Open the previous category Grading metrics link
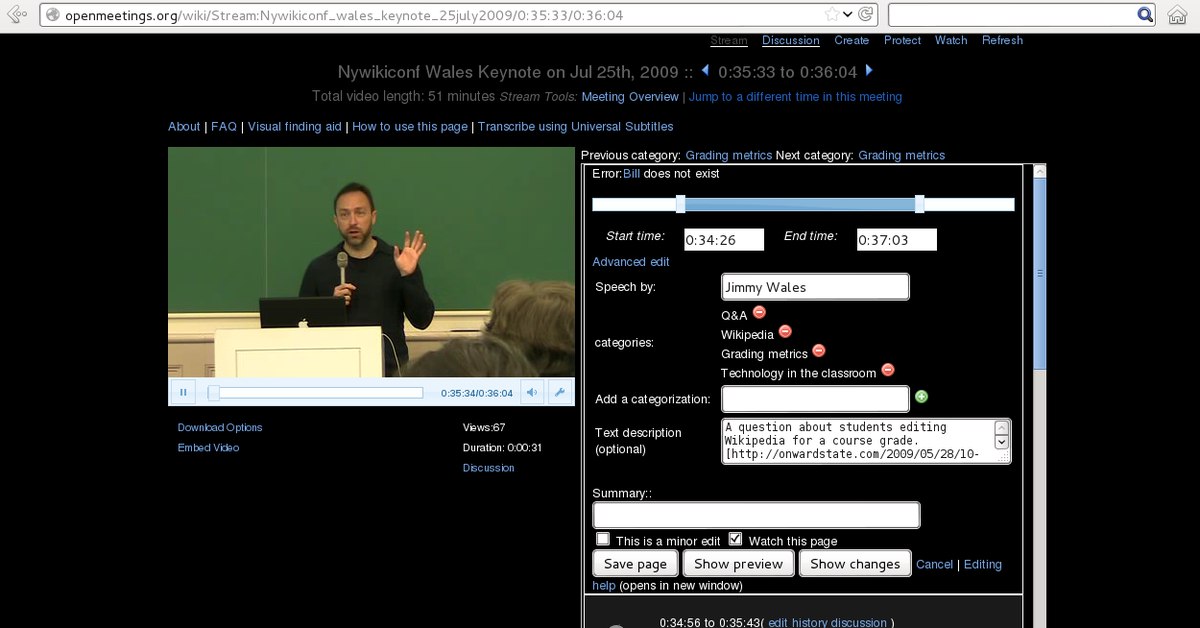This screenshot has width=1200, height=628. 729,155
